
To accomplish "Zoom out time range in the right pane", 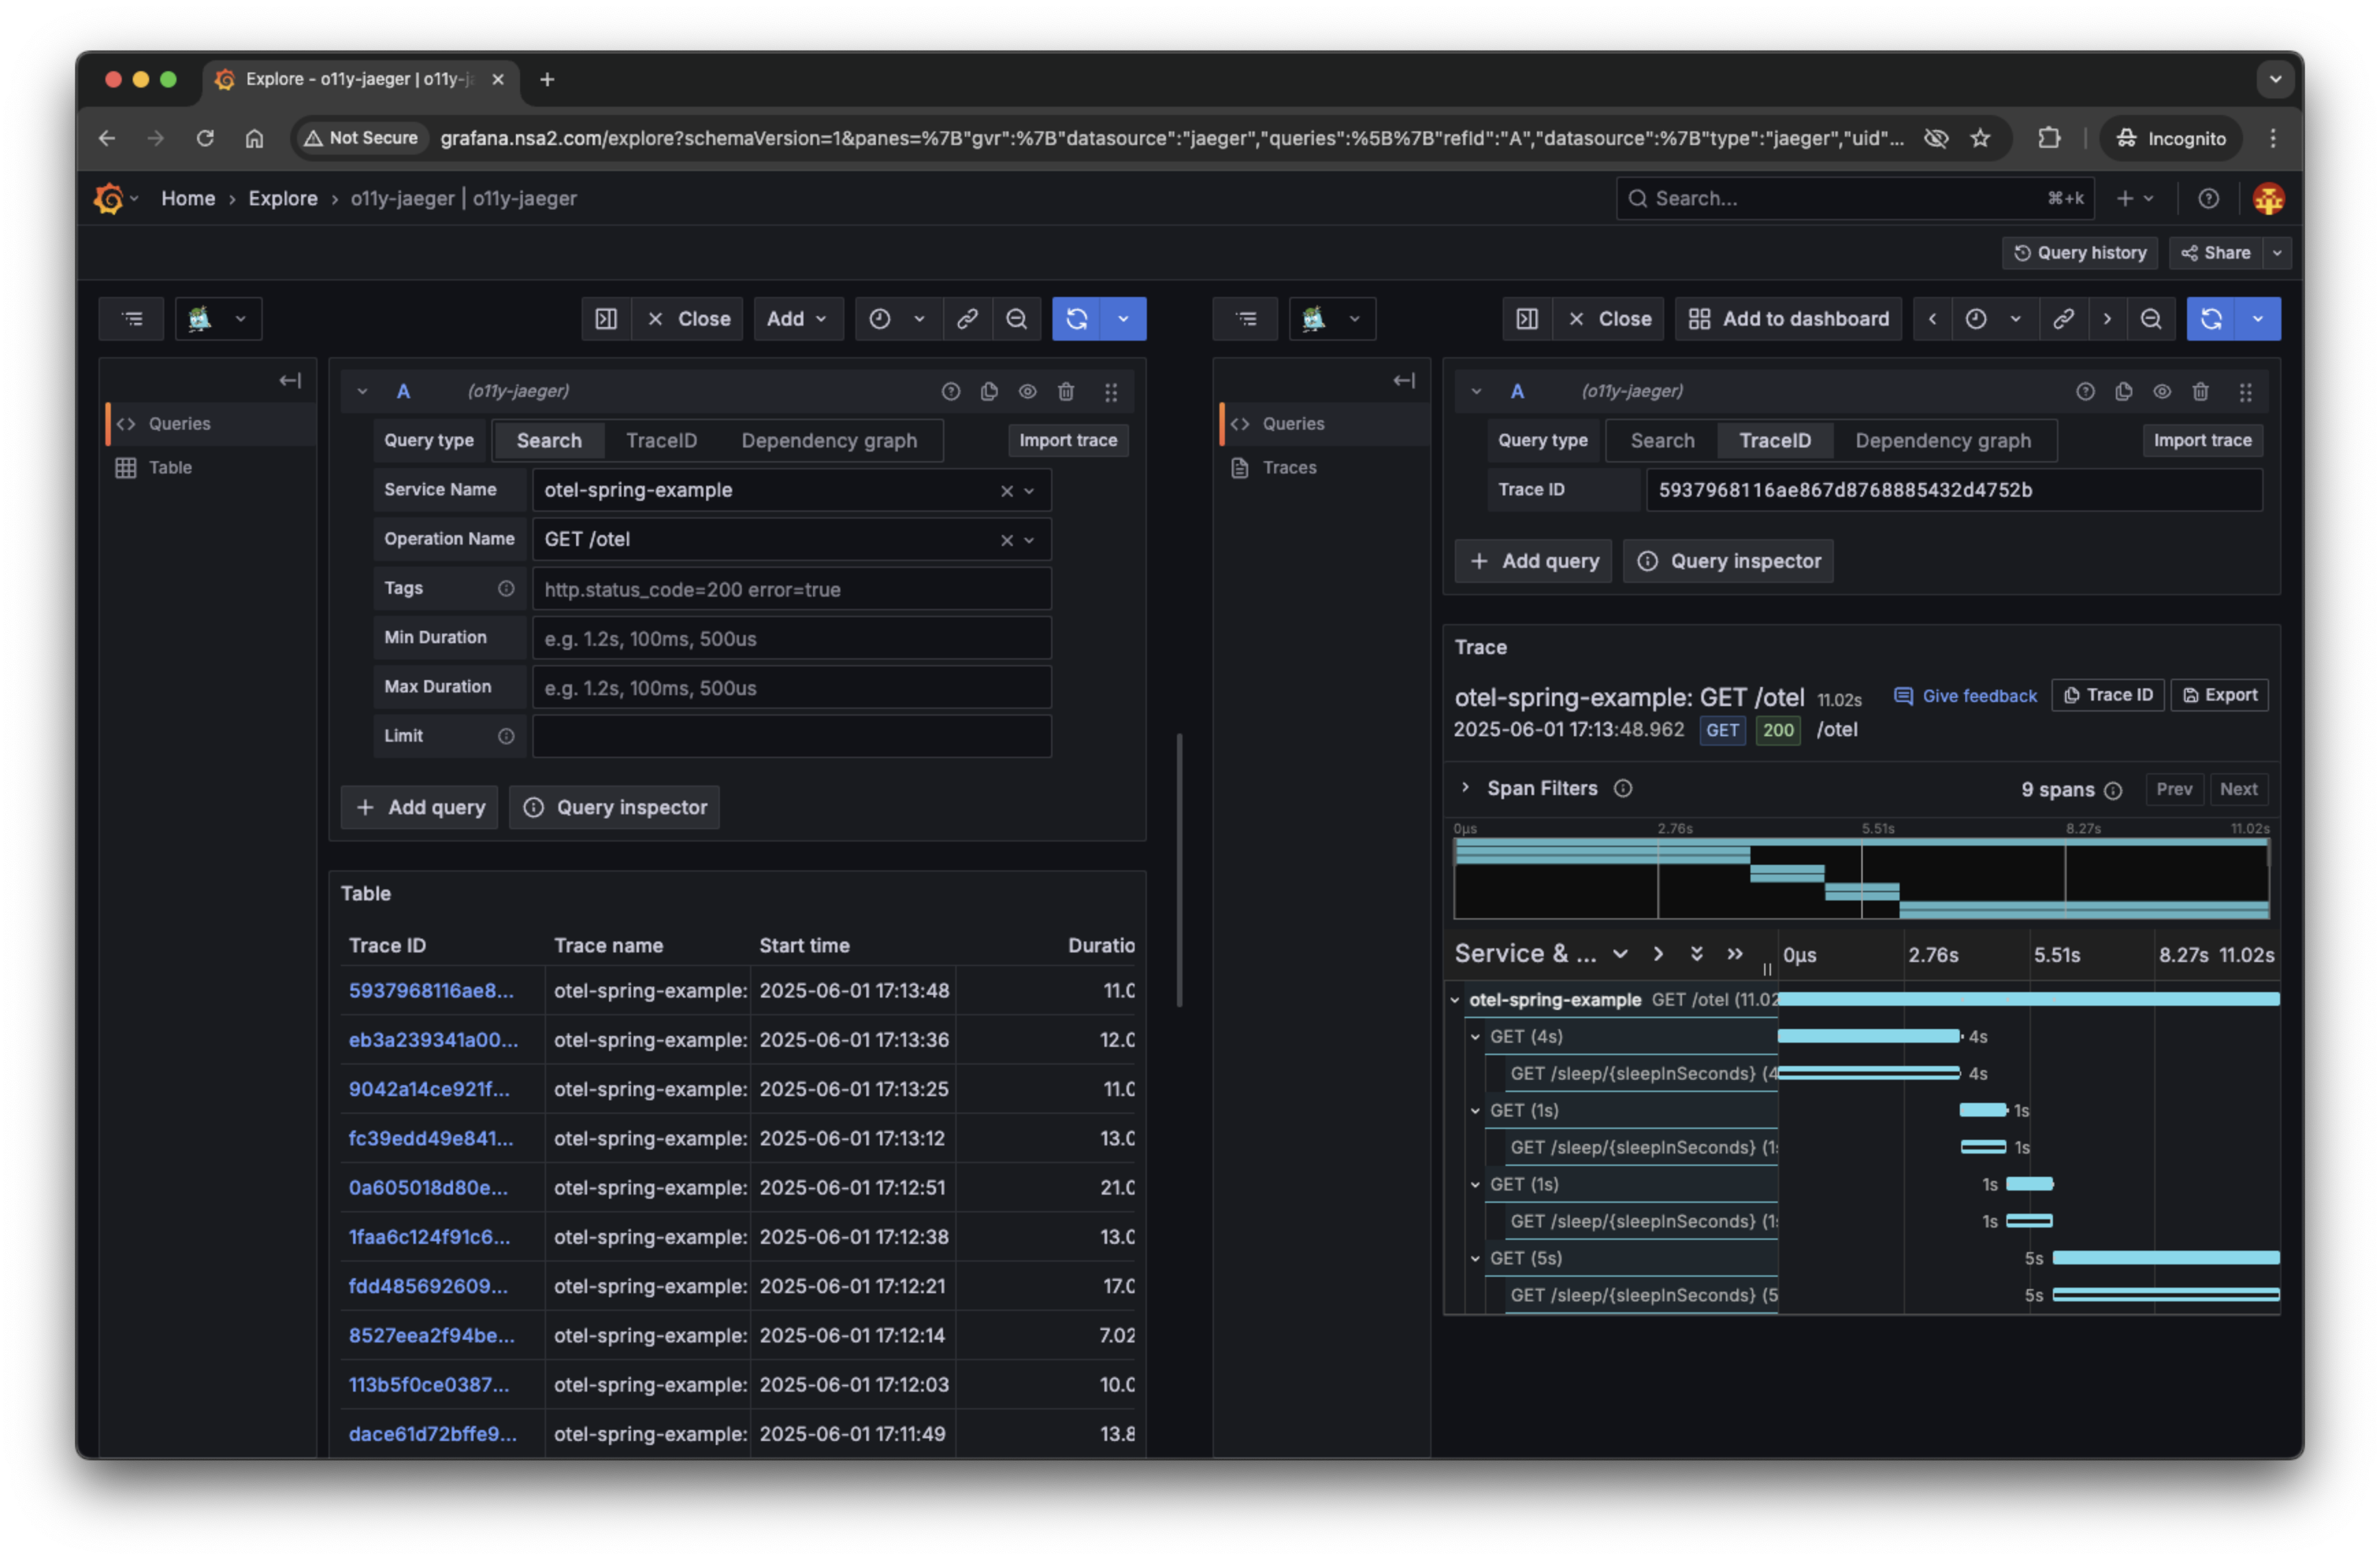I will coord(2150,319).
